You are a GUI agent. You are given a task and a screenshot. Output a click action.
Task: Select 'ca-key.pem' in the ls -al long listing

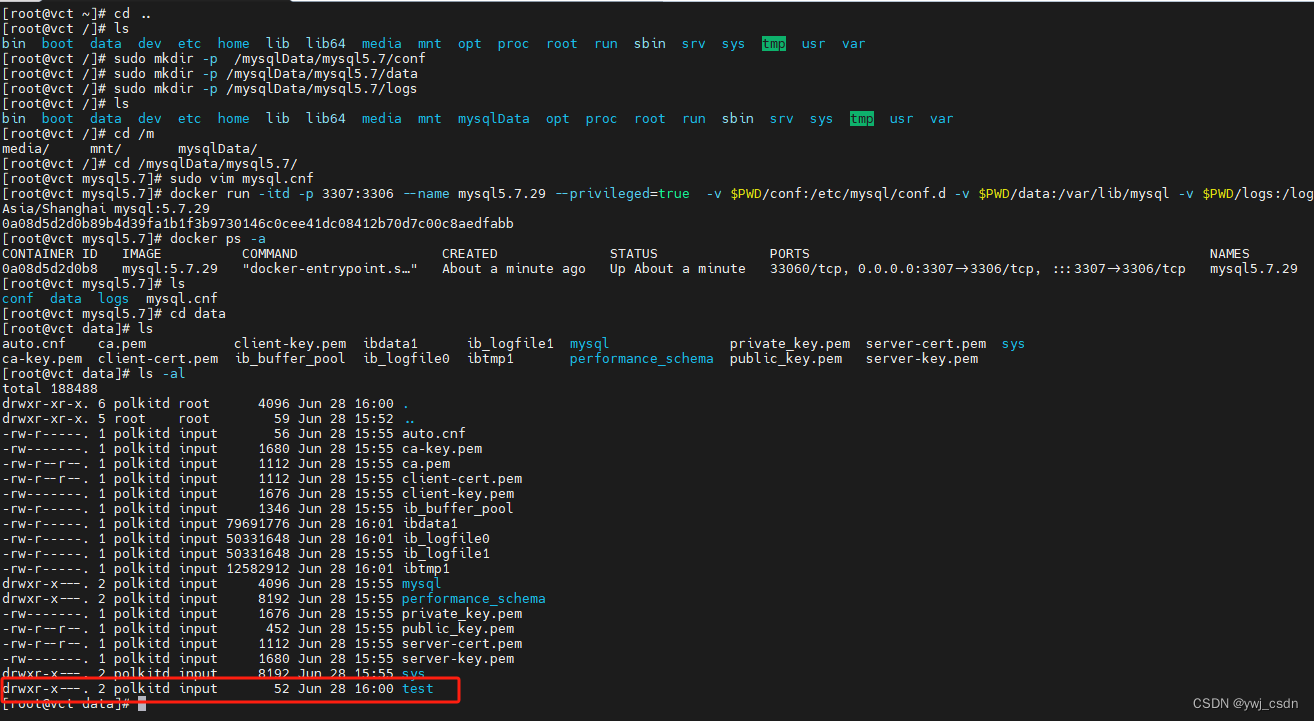tap(442, 449)
